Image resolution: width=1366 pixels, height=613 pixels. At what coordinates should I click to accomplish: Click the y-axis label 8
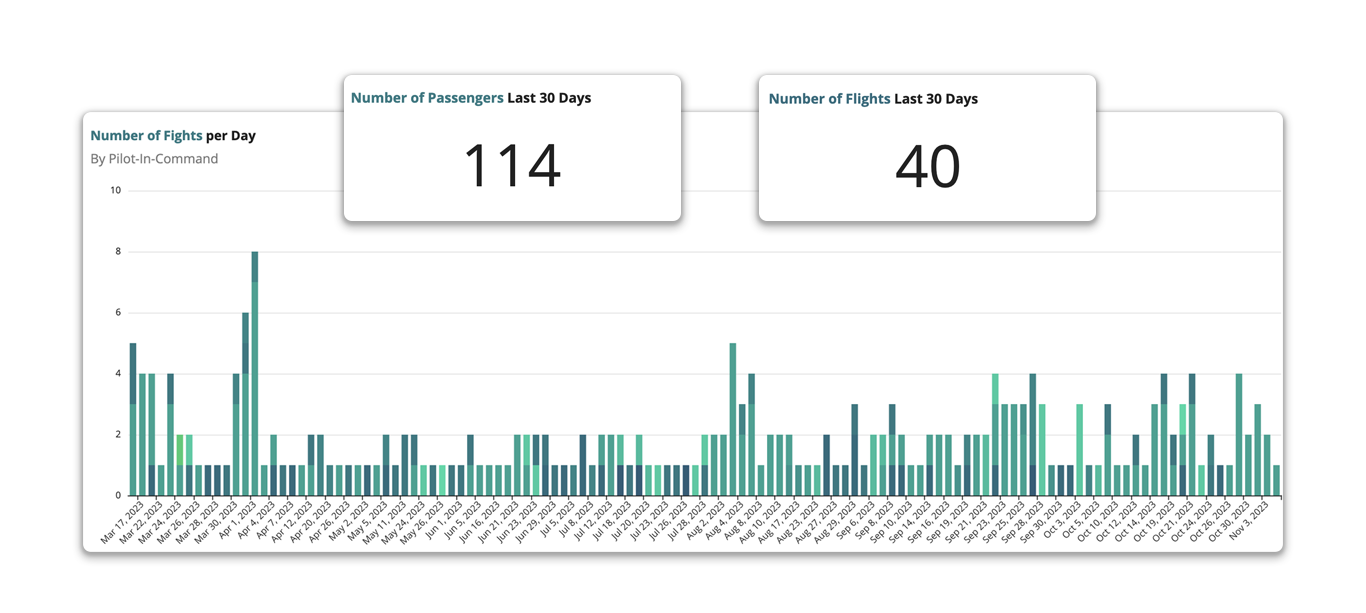(x=118, y=251)
